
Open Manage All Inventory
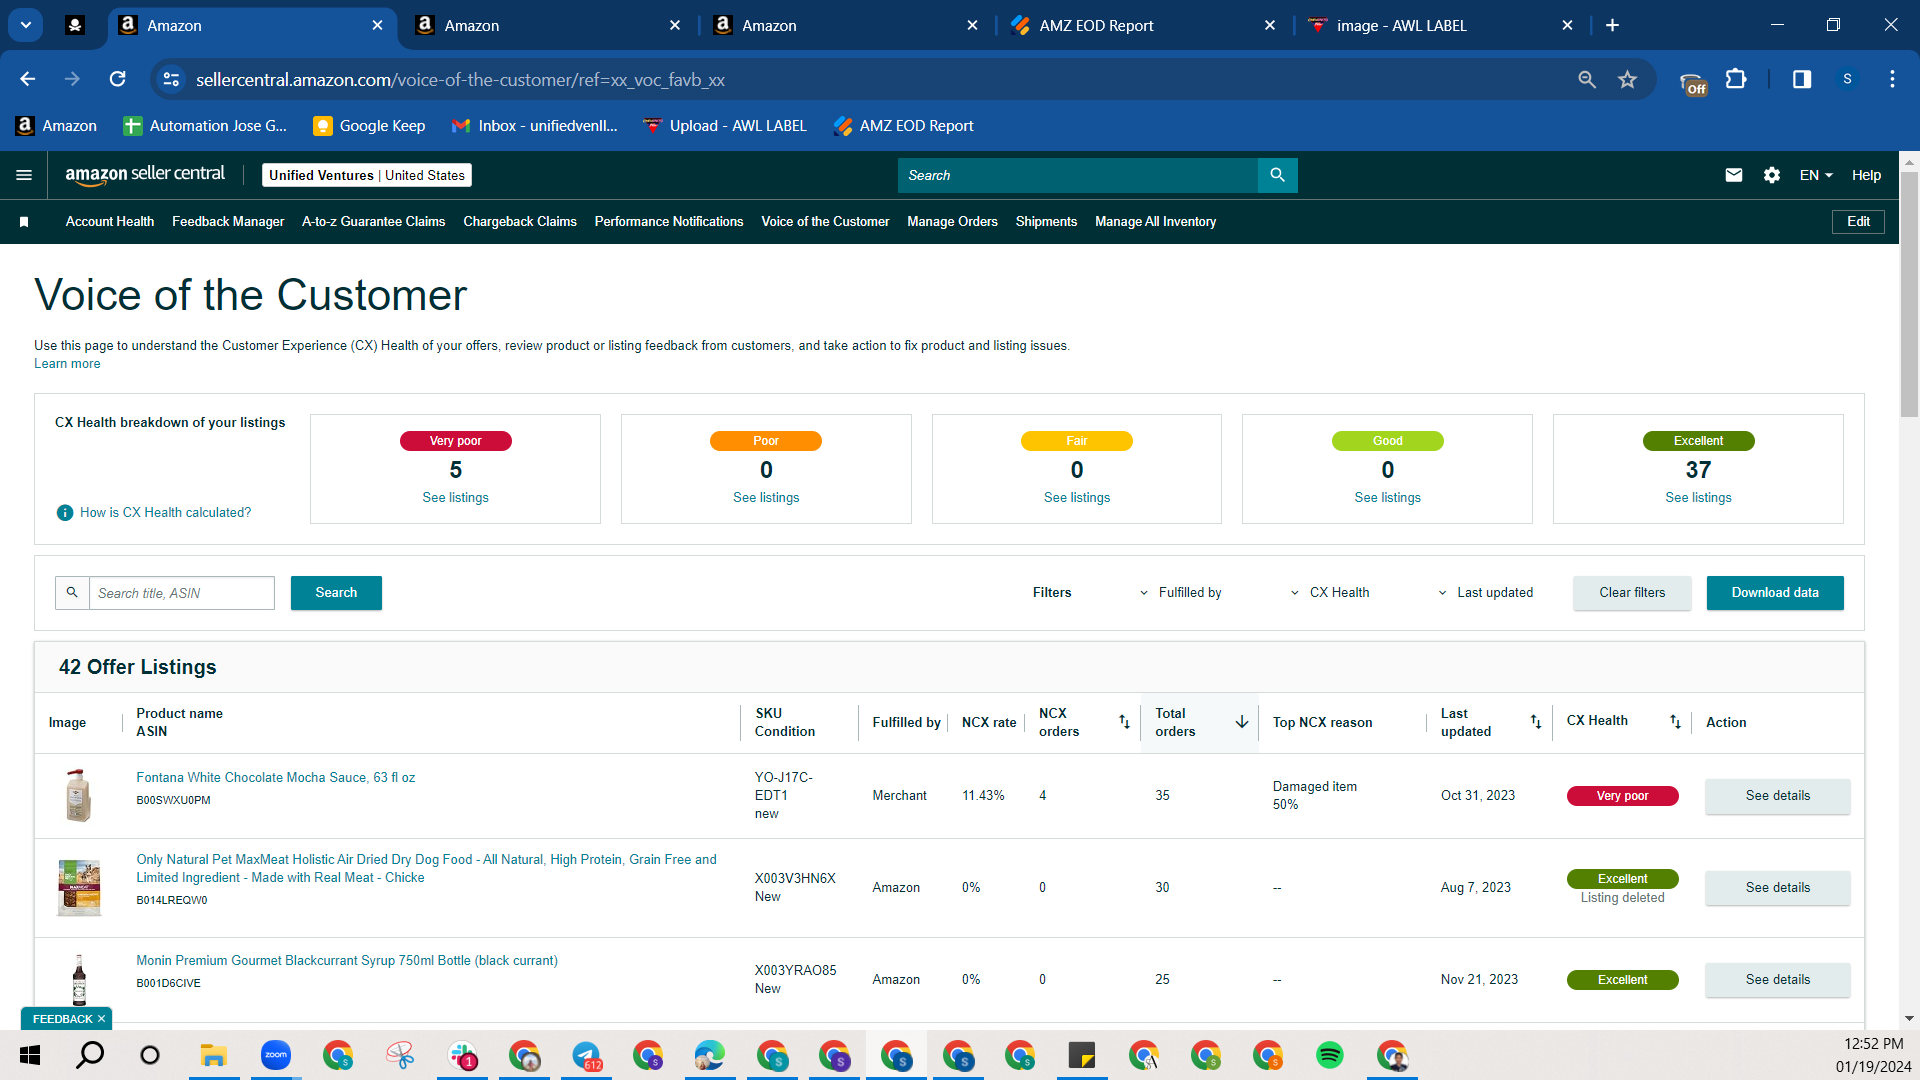click(1155, 222)
